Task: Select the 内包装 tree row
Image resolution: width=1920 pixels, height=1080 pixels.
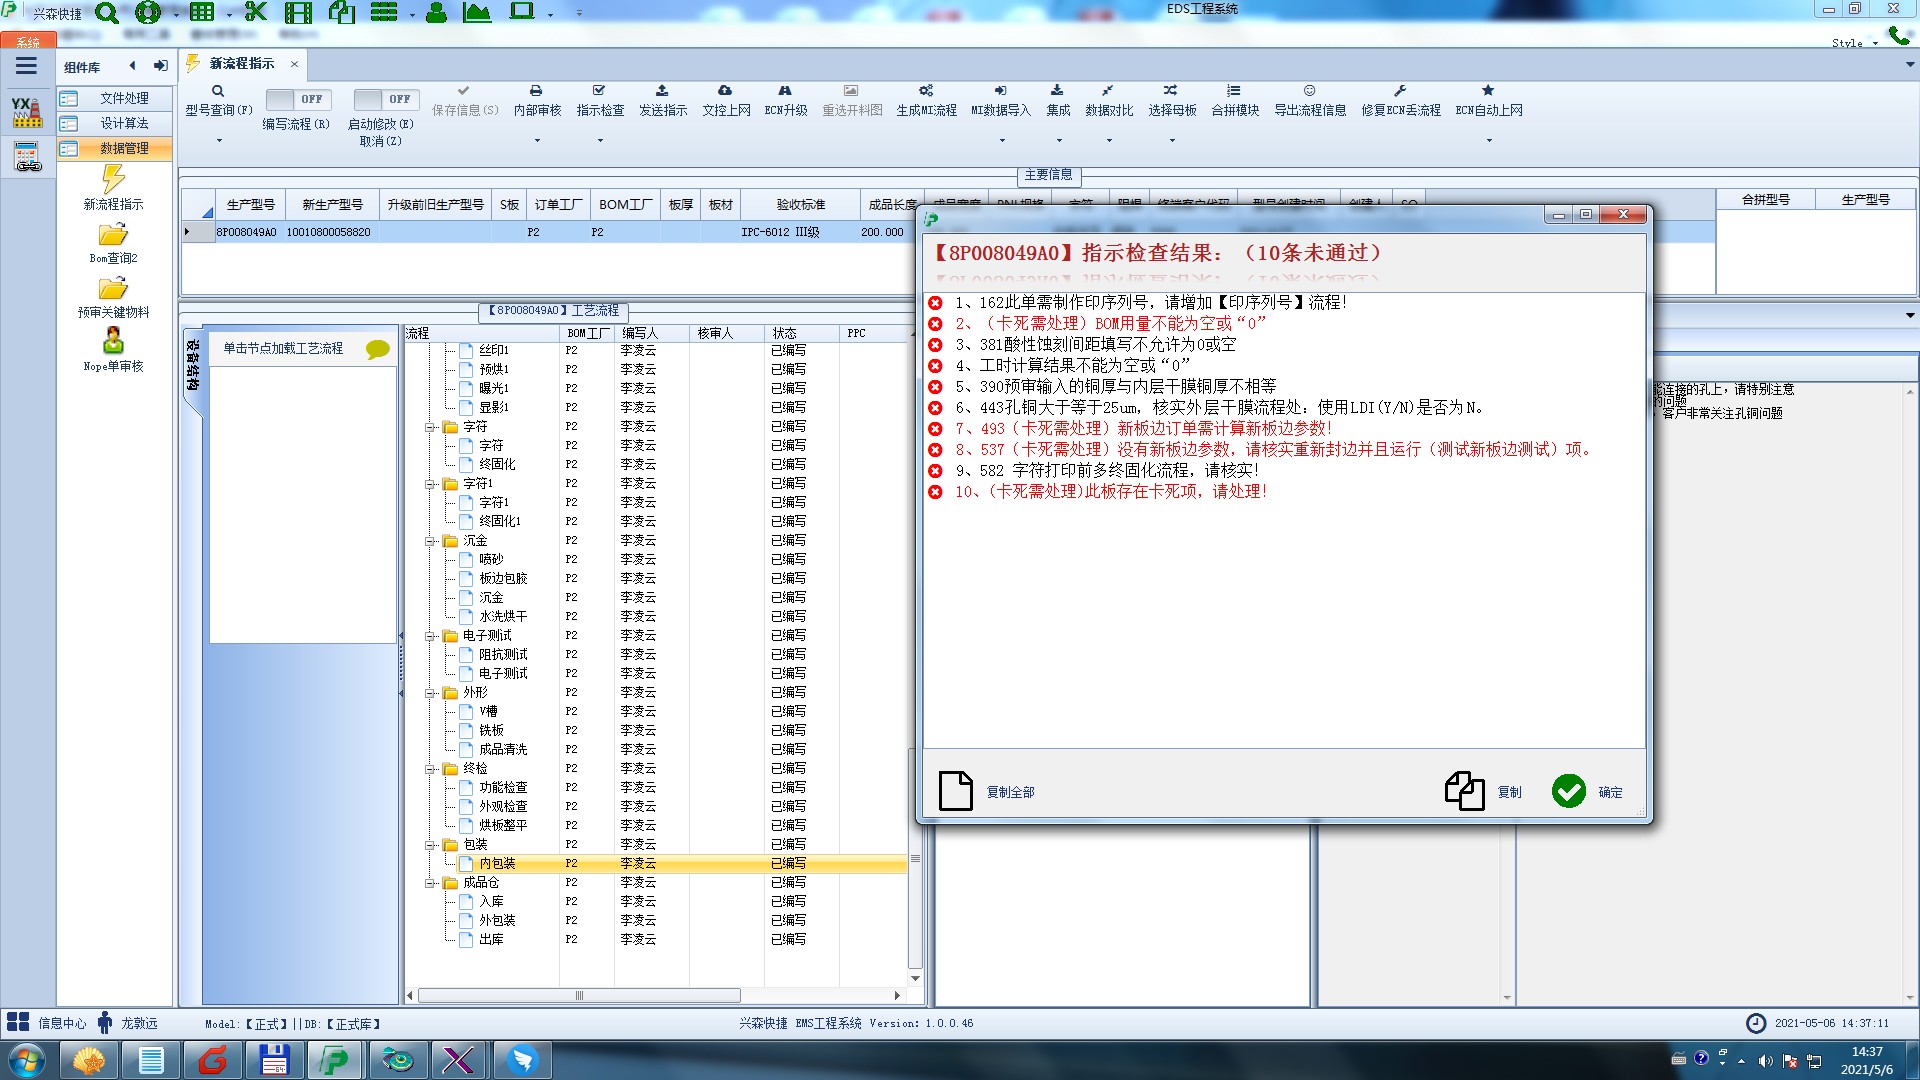Action: [x=497, y=863]
